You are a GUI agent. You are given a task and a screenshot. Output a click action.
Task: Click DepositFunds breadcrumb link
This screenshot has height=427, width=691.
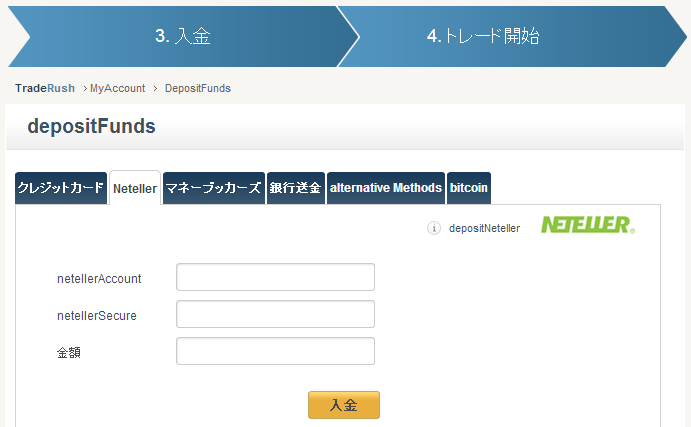(x=197, y=88)
